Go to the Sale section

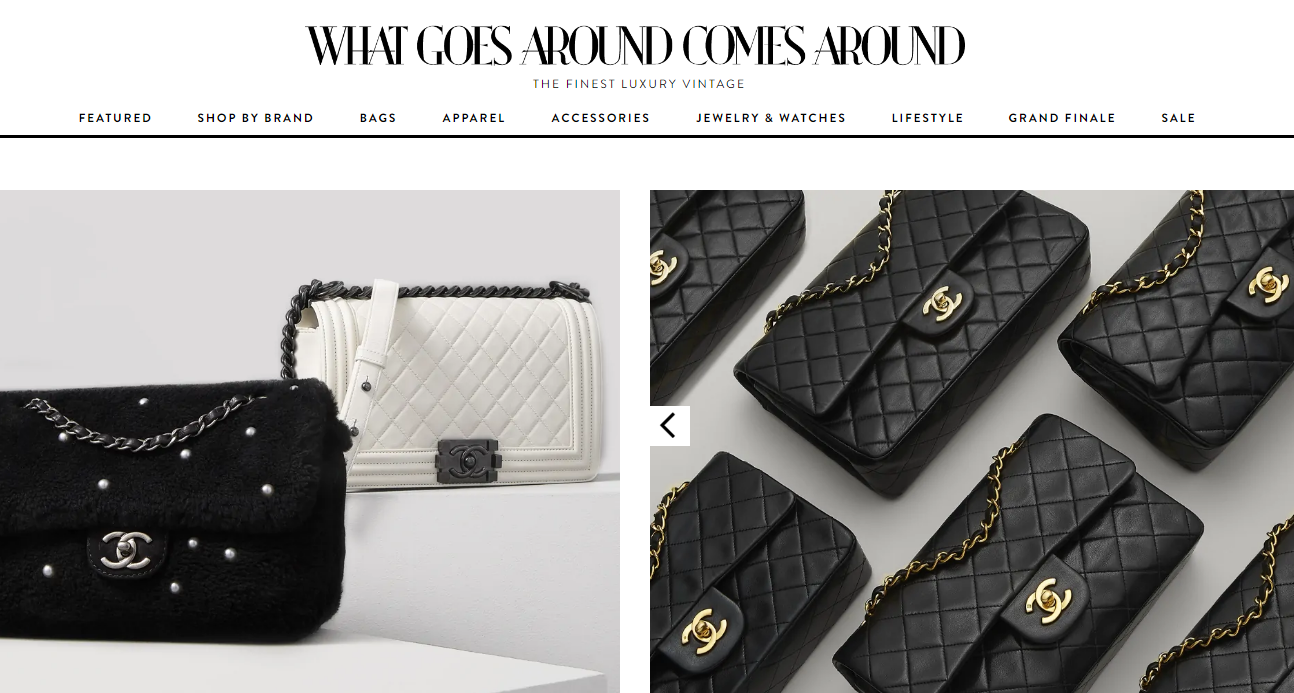click(1178, 118)
